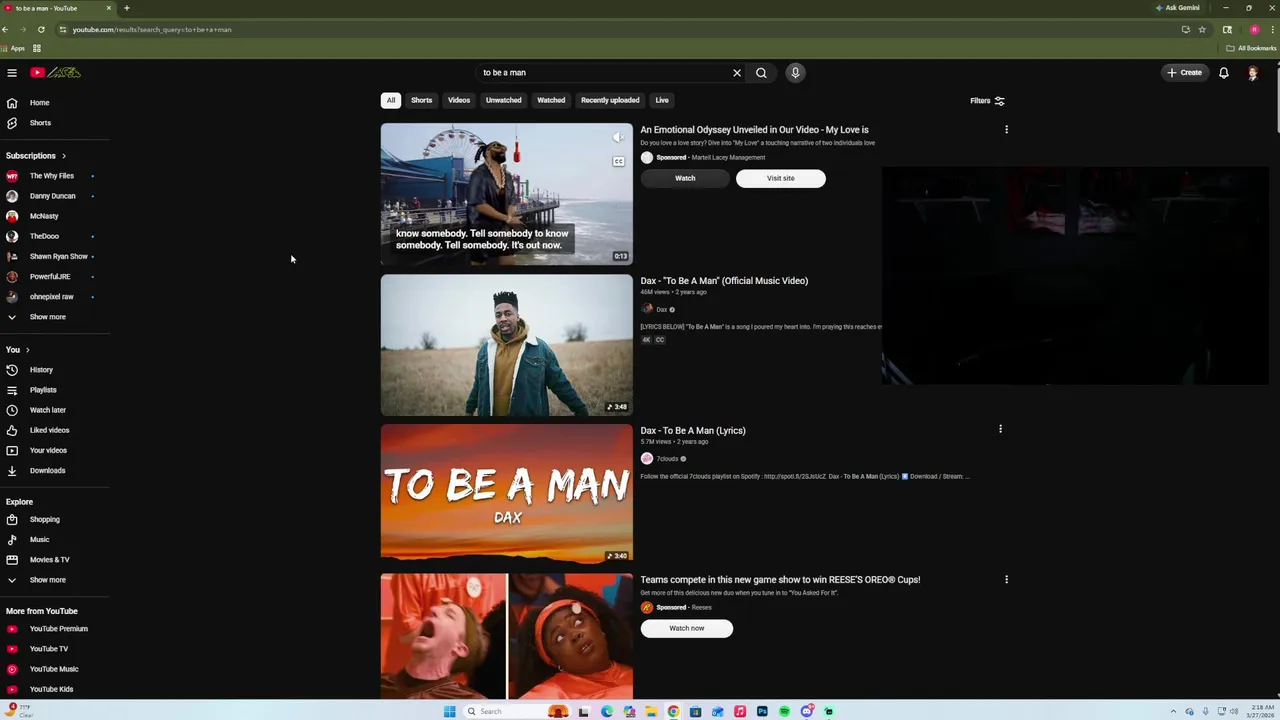
Task: Click the Watch now button
Action: tap(687, 628)
